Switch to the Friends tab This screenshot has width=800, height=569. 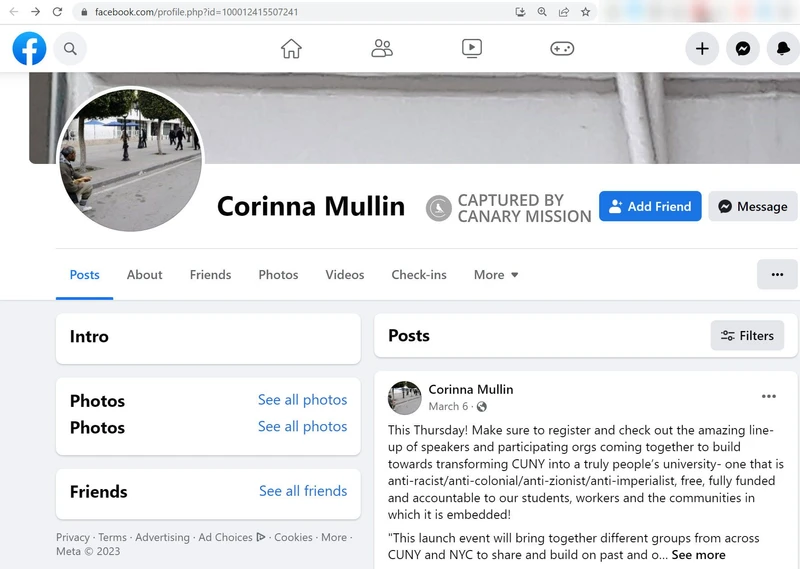coord(210,275)
